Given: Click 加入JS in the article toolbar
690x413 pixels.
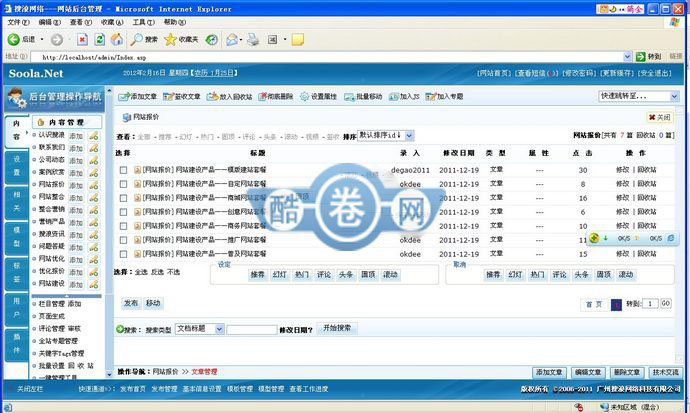Looking at the screenshot, I should 404,96.
